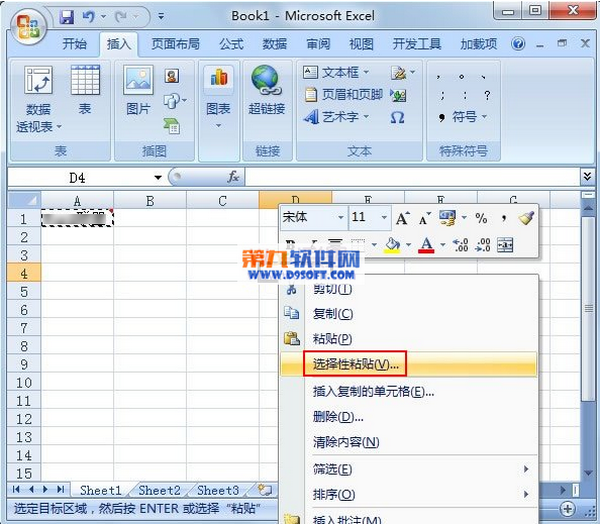Insert WordArt (艺术字)

coord(336,117)
